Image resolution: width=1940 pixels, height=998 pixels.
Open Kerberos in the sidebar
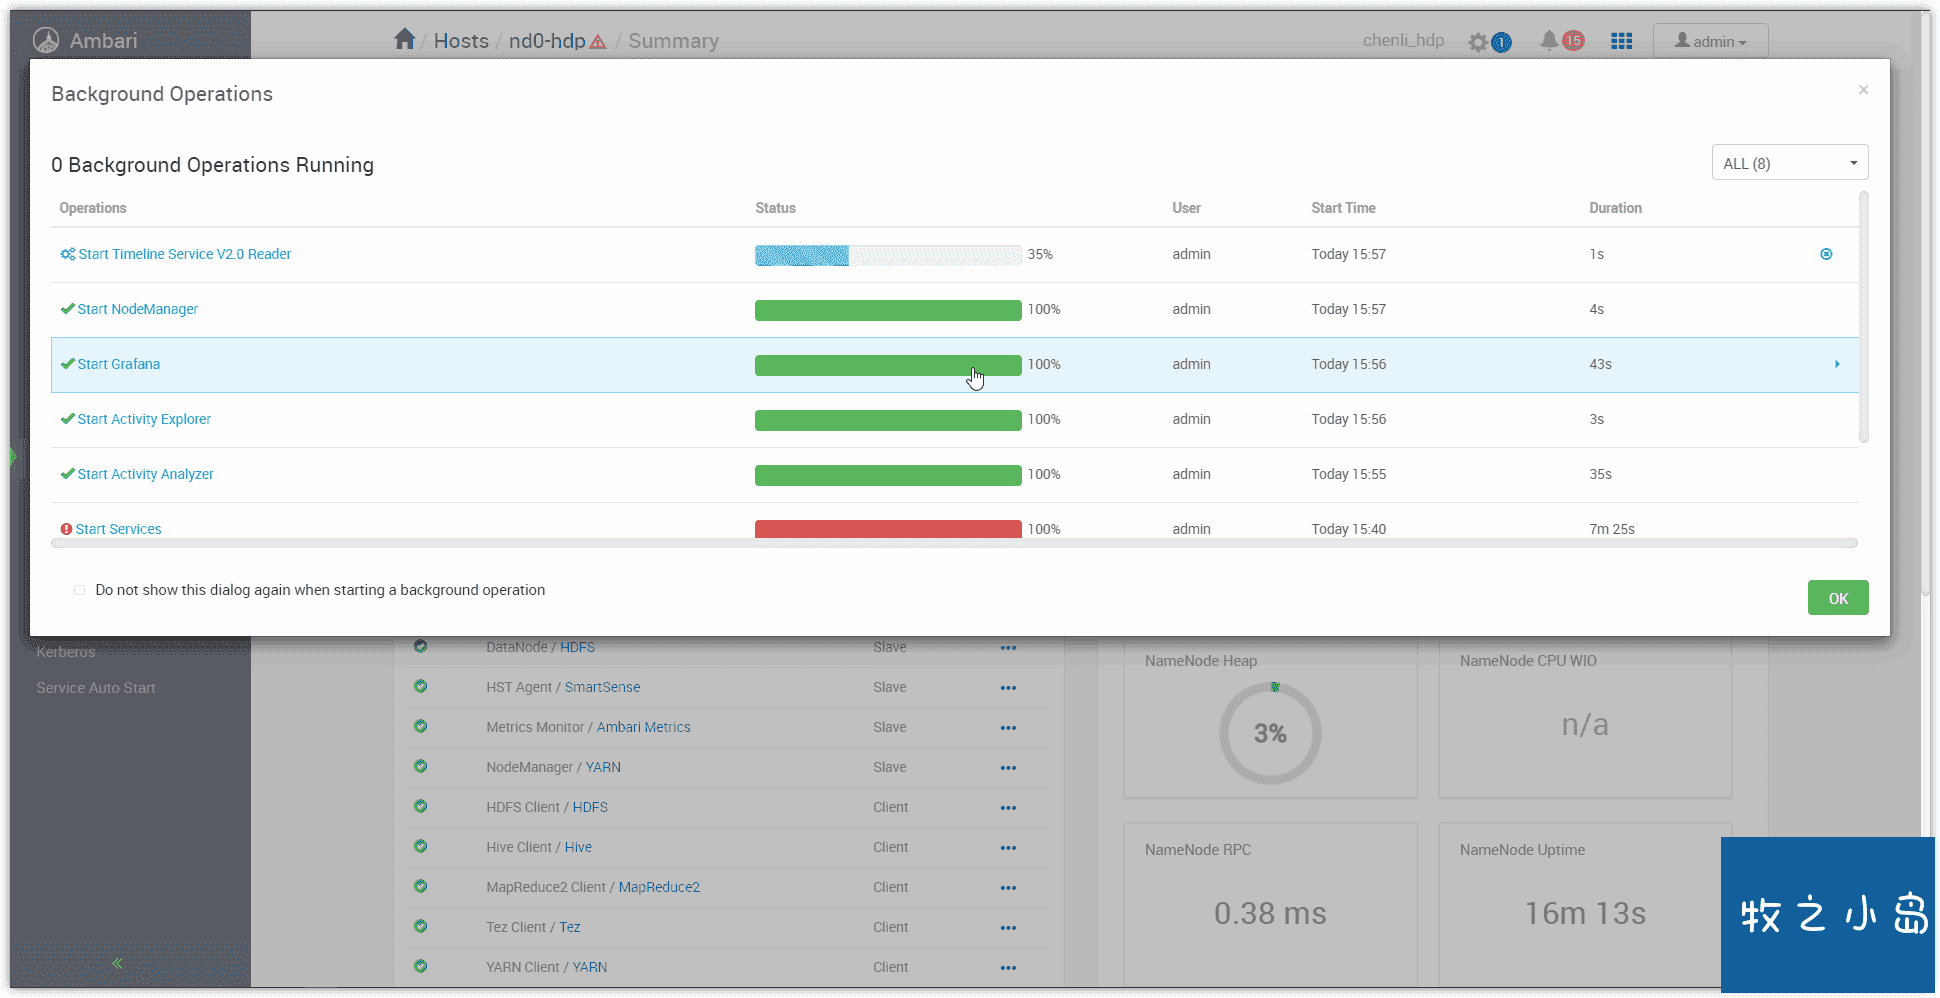tap(66, 652)
